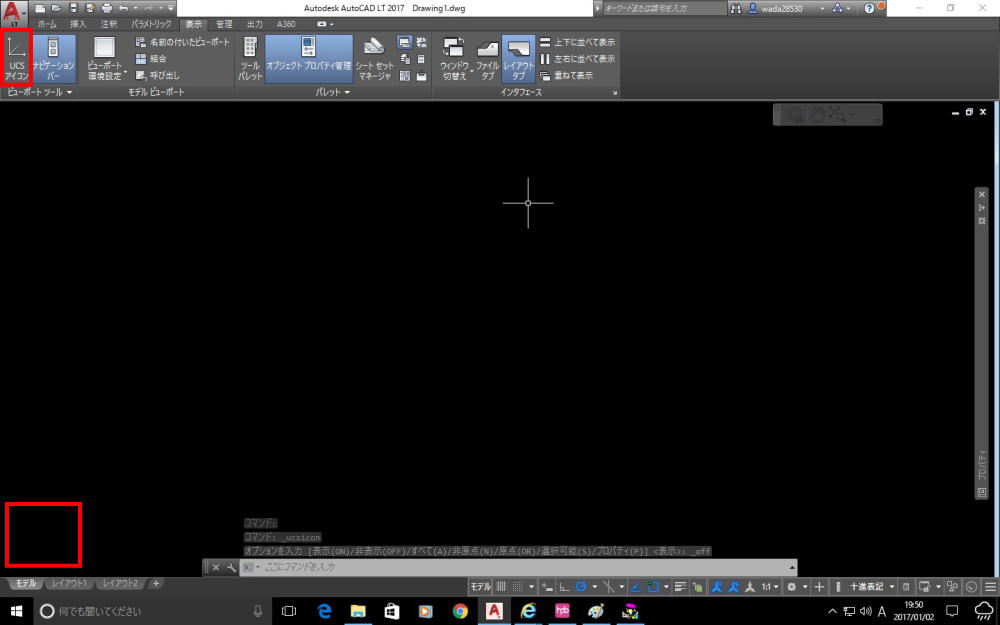This screenshot has height=625, width=1000.
Task: Switch to the レイアウト2 tab
Action: pyautogui.click(x=120, y=584)
